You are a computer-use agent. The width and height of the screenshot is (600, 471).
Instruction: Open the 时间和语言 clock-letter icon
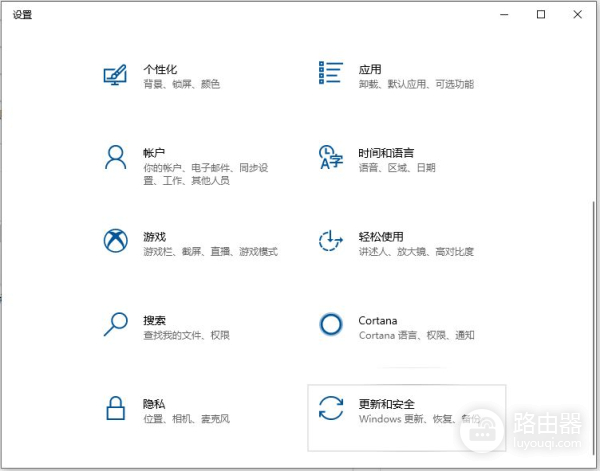(x=331, y=157)
